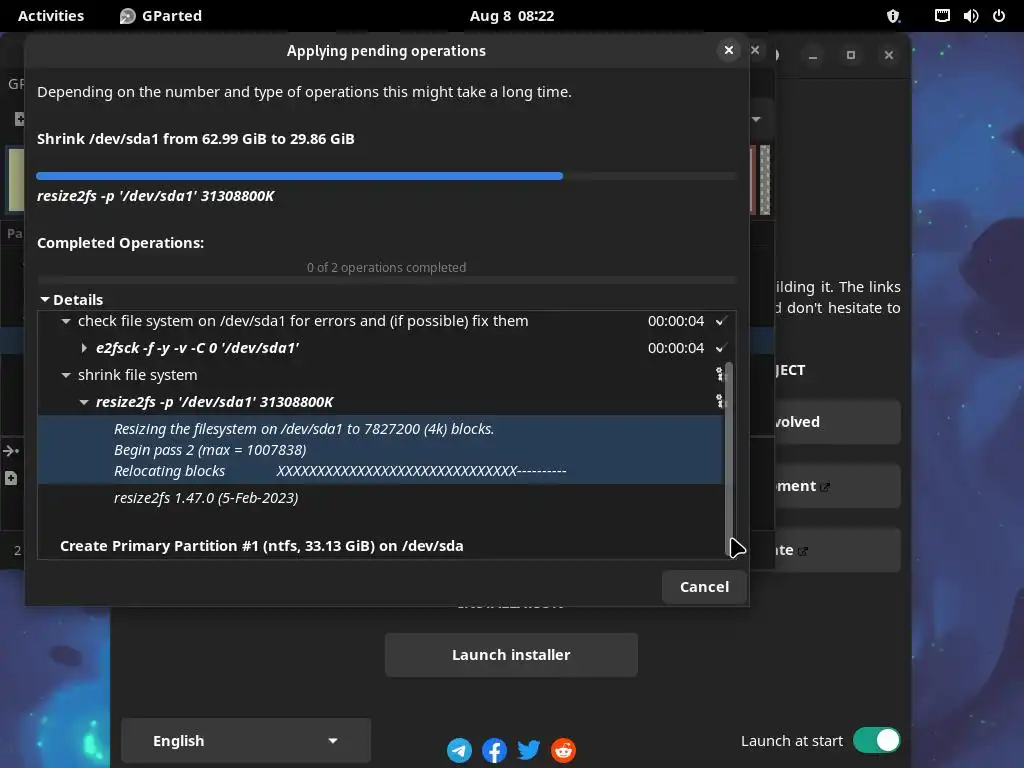The image size is (1024, 768).
Task: Collapse the shrink file system row
Action: coord(65,375)
